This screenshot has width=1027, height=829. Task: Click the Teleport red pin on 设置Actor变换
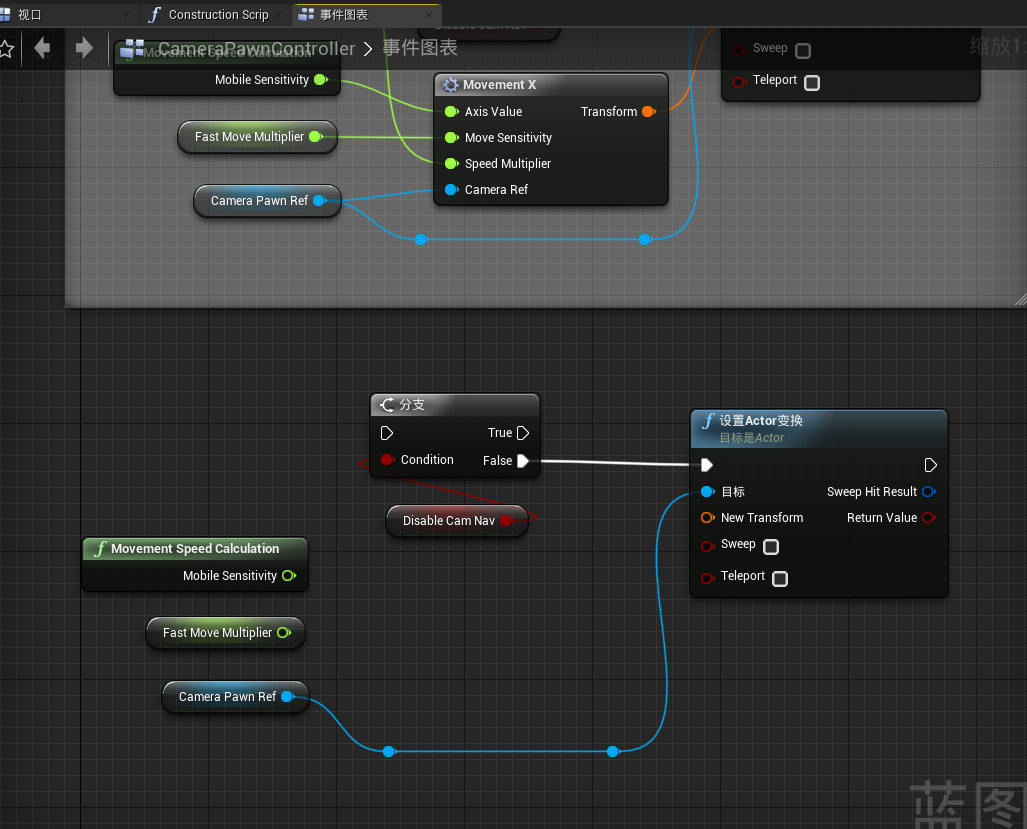[707, 578]
